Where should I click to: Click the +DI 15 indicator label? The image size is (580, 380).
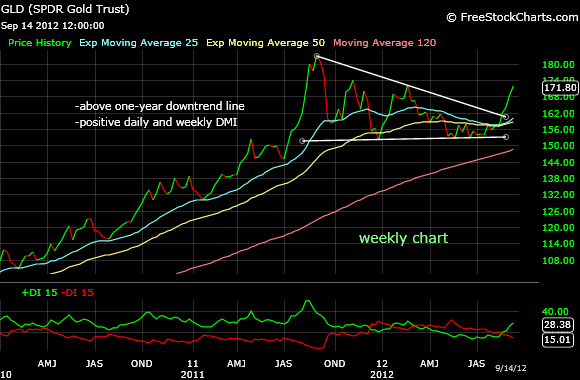(x=40, y=293)
